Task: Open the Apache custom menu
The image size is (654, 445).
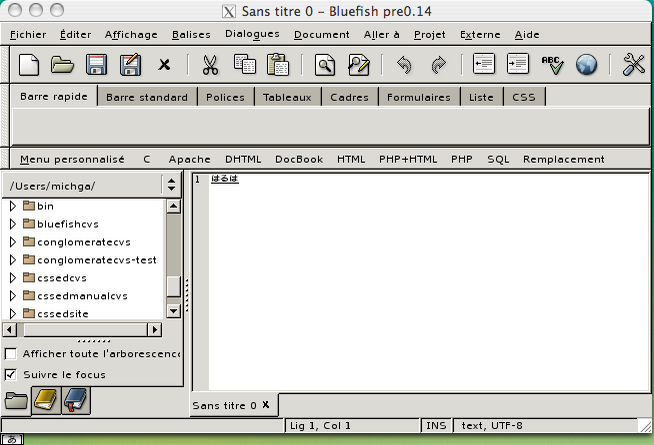Action: tap(189, 159)
